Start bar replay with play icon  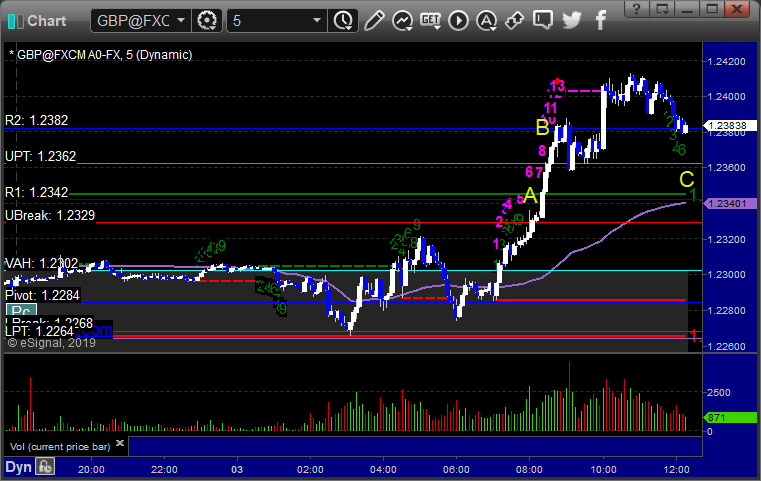[458, 21]
